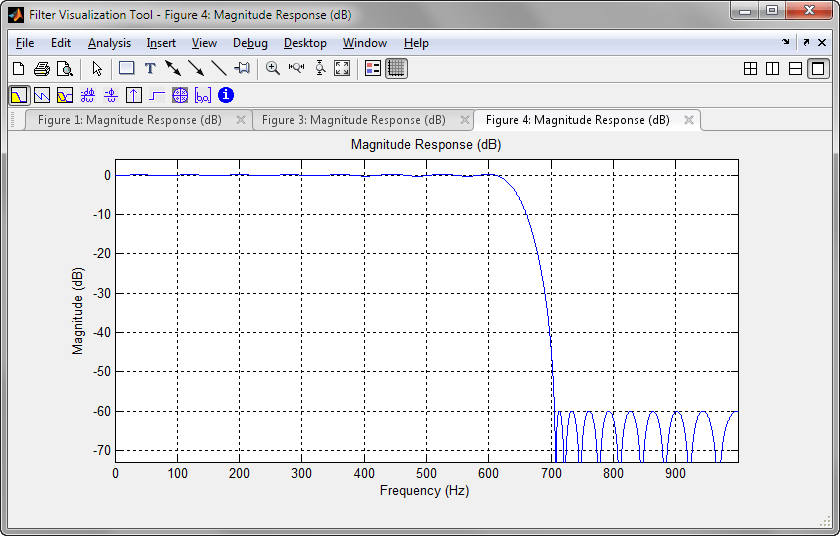
Task: Restore default full view zoom
Action: click(342, 68)
